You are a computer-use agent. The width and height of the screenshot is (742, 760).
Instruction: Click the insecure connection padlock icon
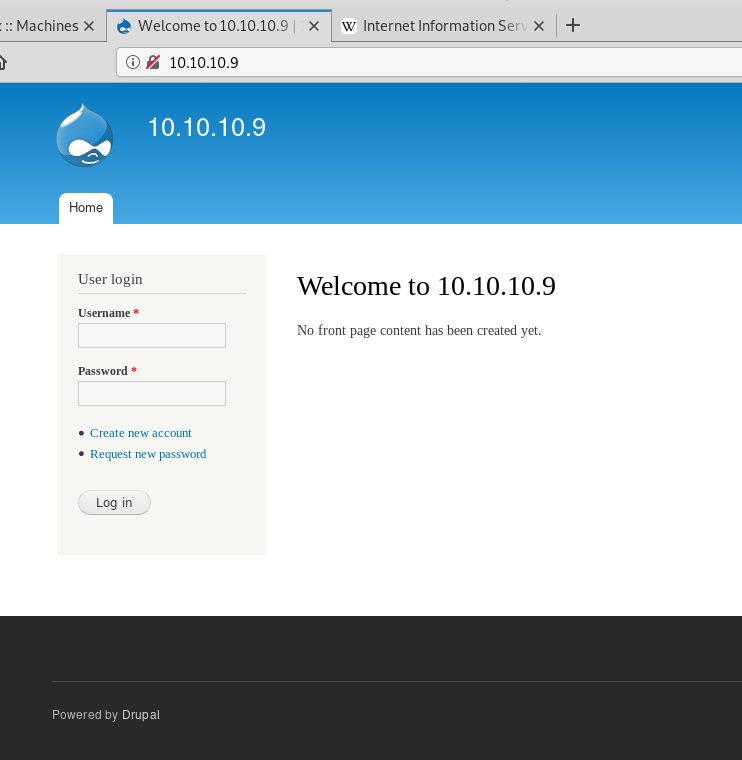click(x=153, y=63)
